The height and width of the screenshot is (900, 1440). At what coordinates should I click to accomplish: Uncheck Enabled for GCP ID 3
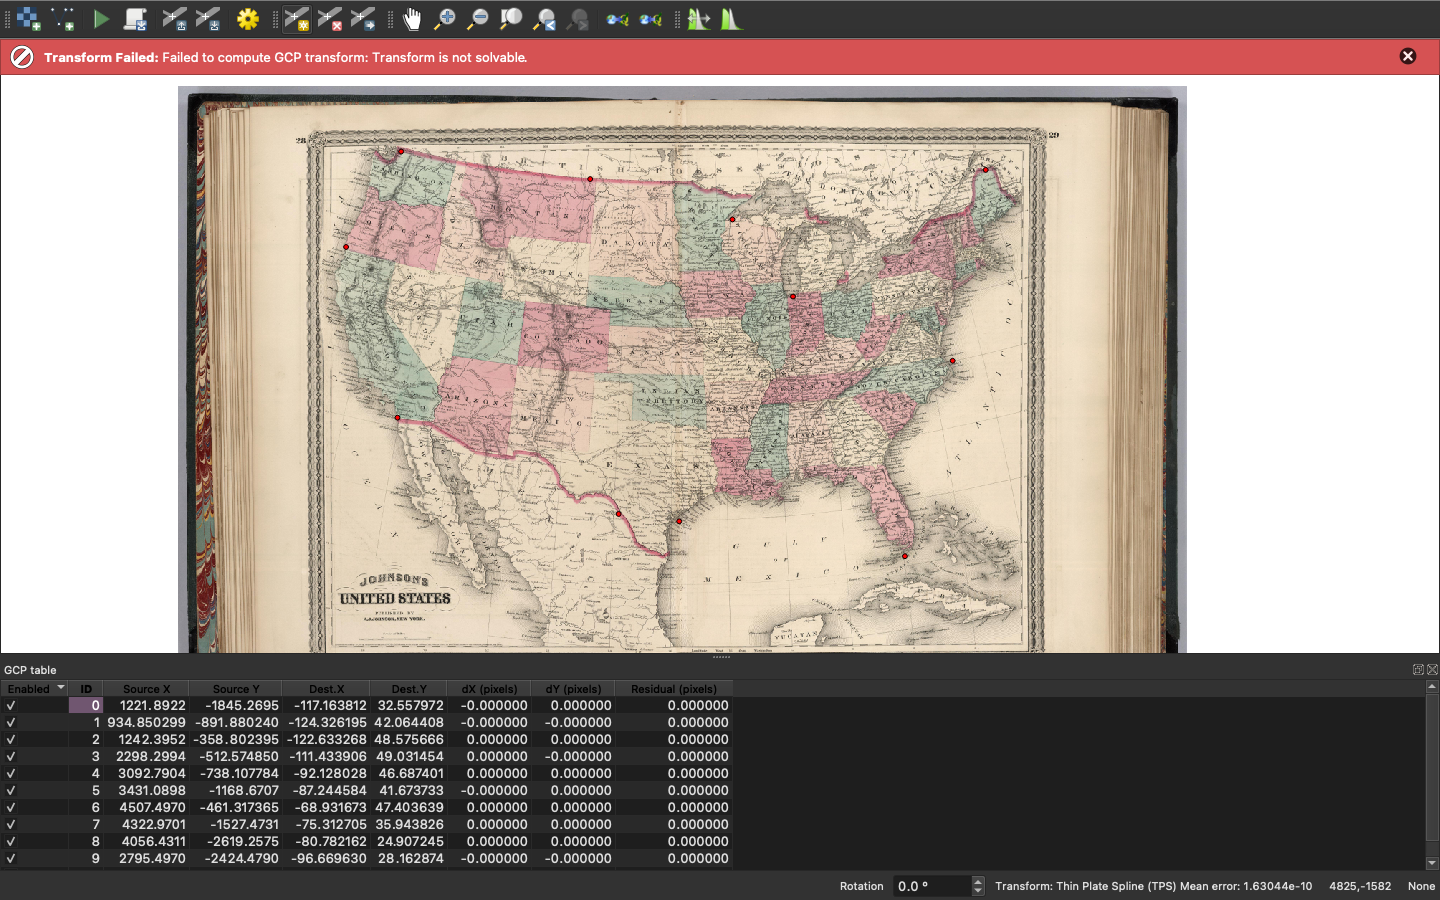(11, 756)
